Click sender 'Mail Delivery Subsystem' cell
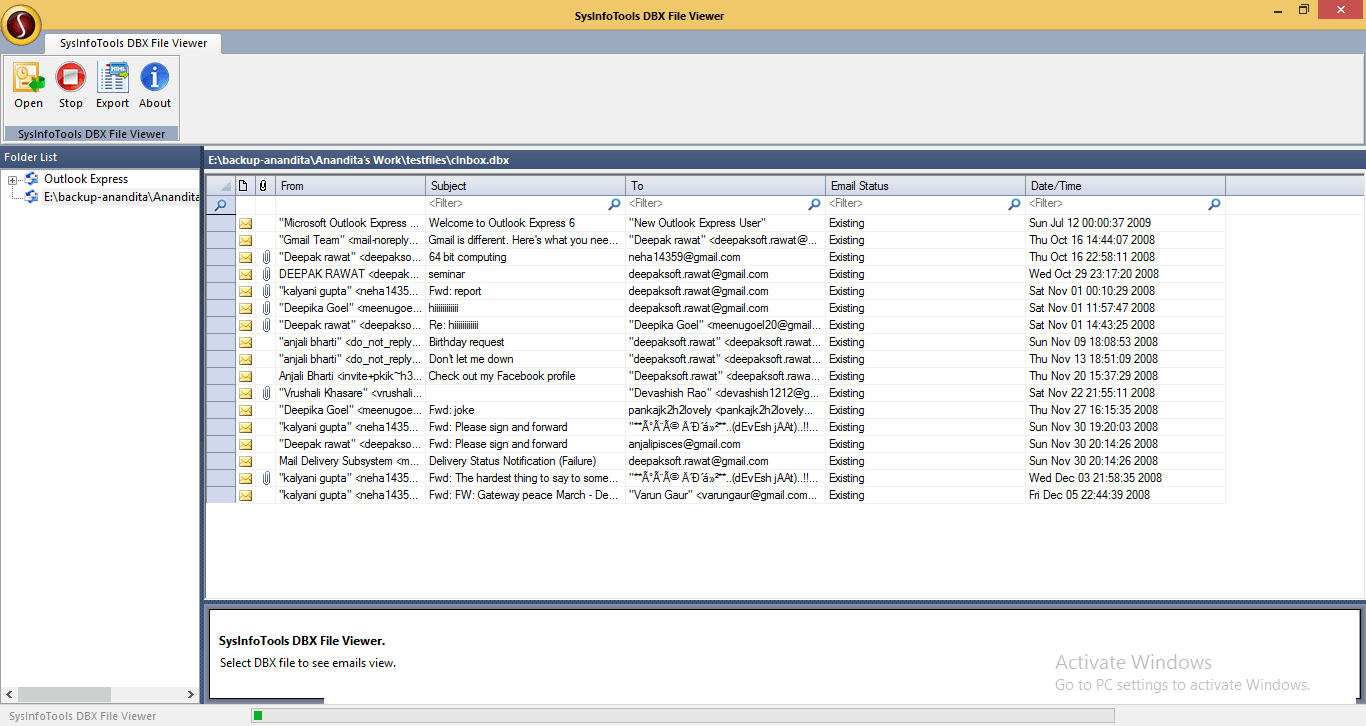This screenshot has height=726, width=1366. pyautogui.click(x=351, y=461)
